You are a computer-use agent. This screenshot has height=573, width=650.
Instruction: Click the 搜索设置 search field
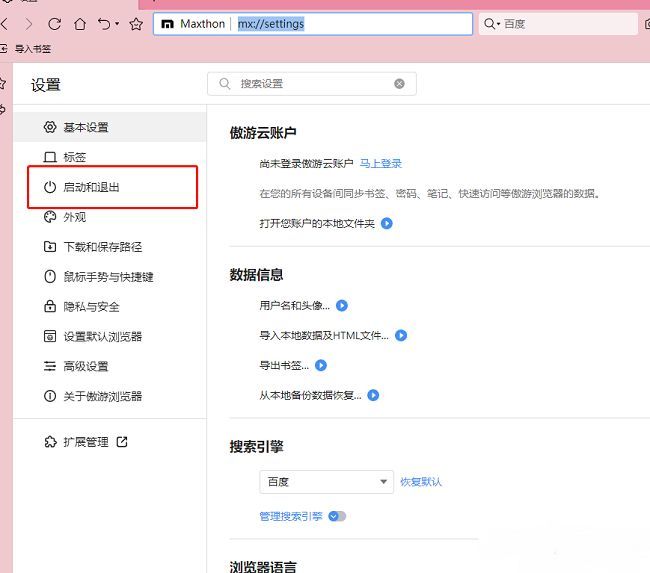[x=310, y=84]
